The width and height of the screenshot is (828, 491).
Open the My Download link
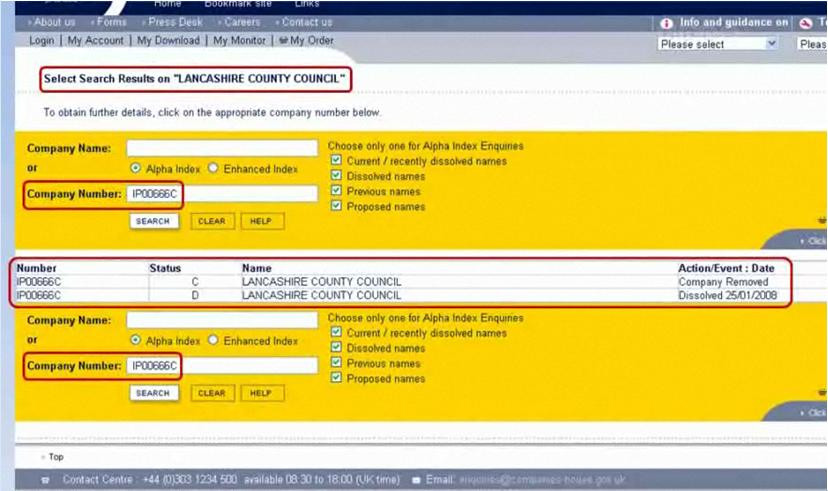[x=168, y=40]
